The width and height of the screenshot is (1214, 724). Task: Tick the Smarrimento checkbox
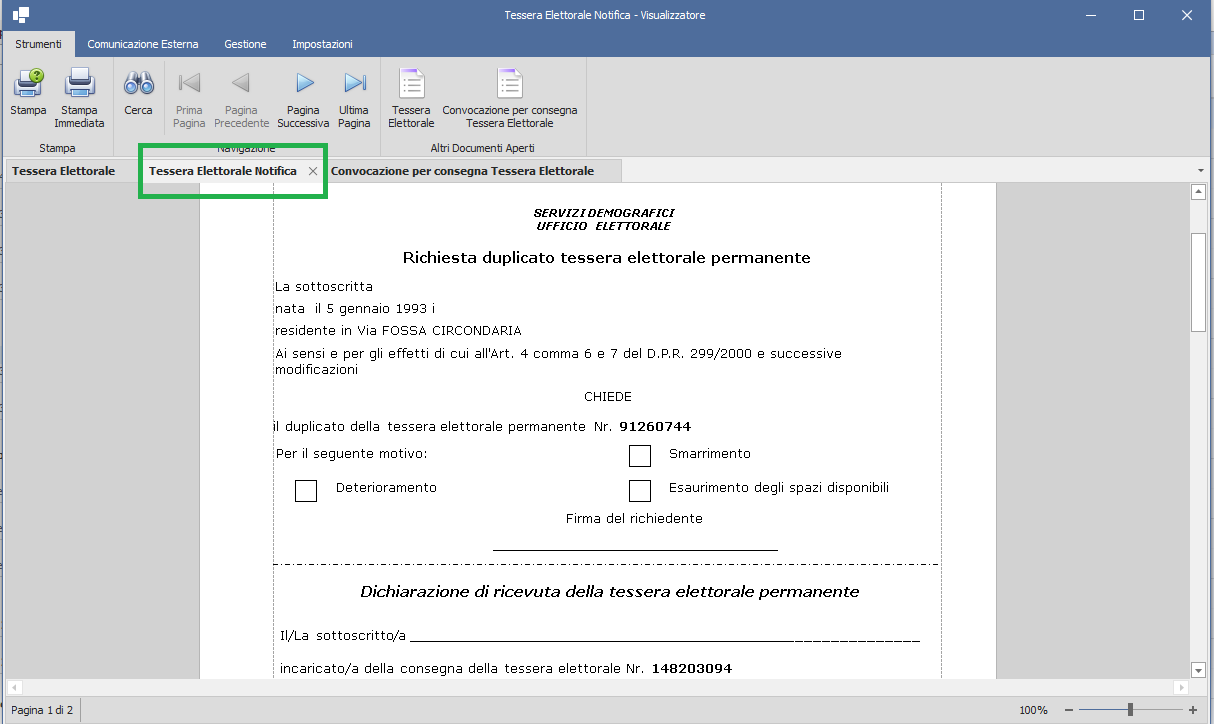coord(640,456)
